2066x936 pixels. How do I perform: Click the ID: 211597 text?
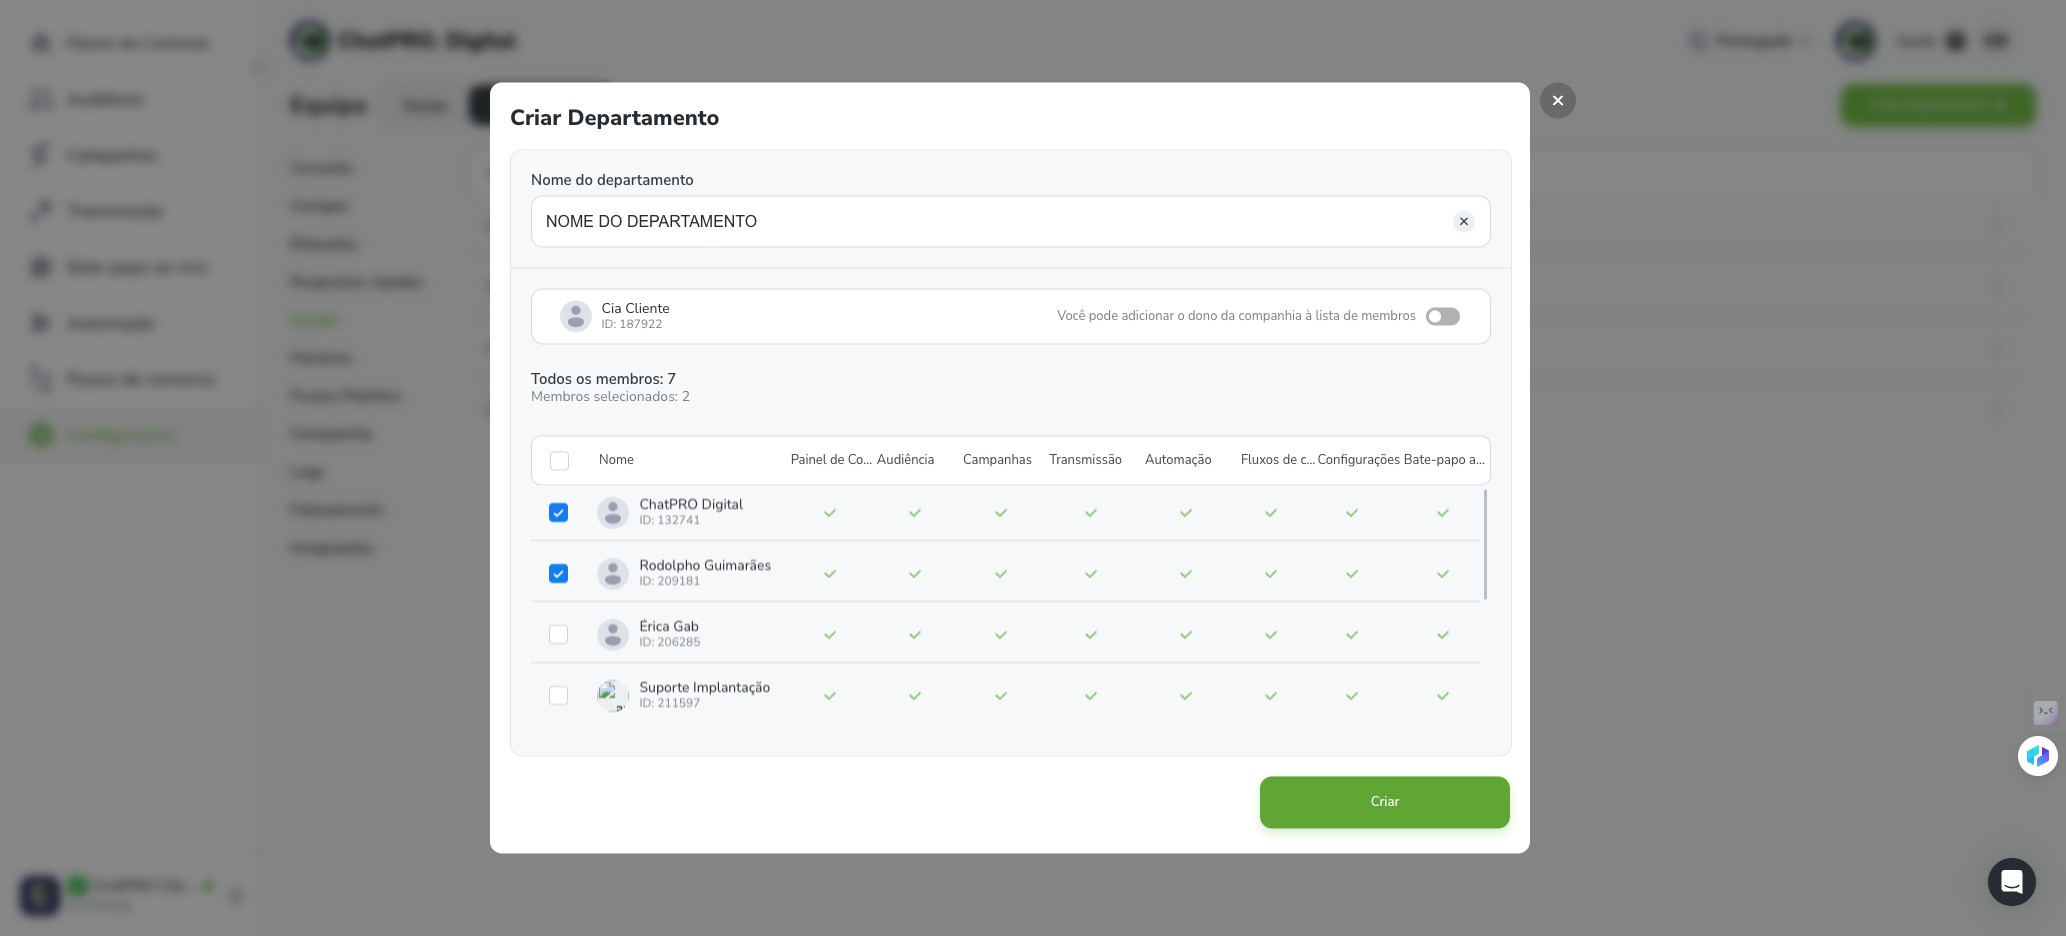[670, 704]
